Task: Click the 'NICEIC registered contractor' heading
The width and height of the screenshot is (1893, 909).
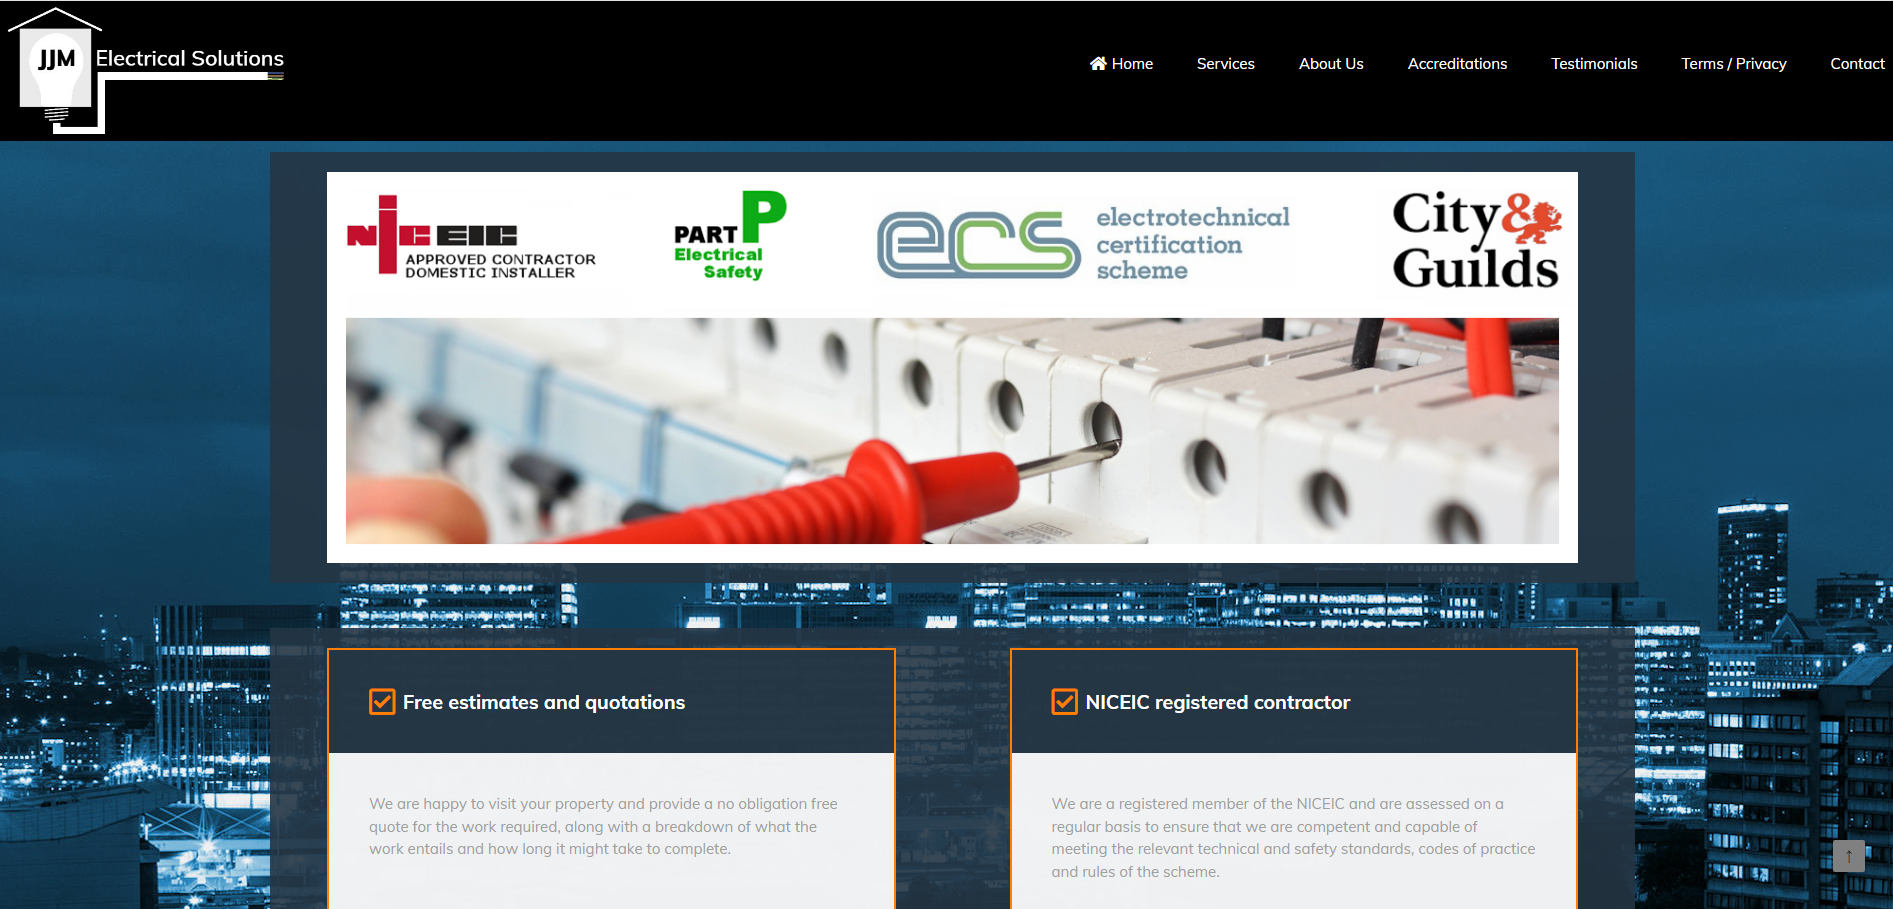Action: 1218,702
